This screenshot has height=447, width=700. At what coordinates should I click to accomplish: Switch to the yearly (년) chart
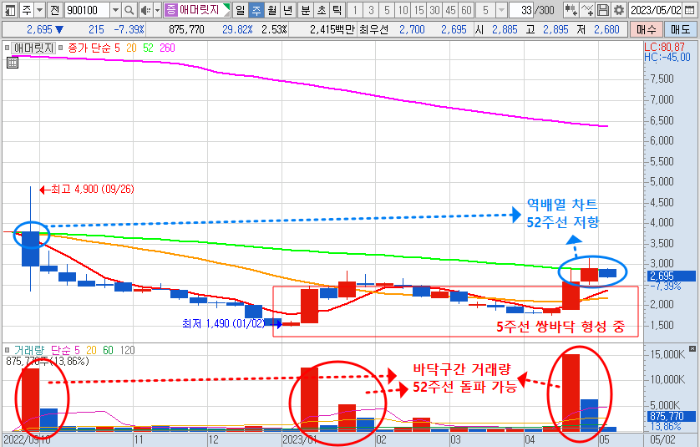288,10
